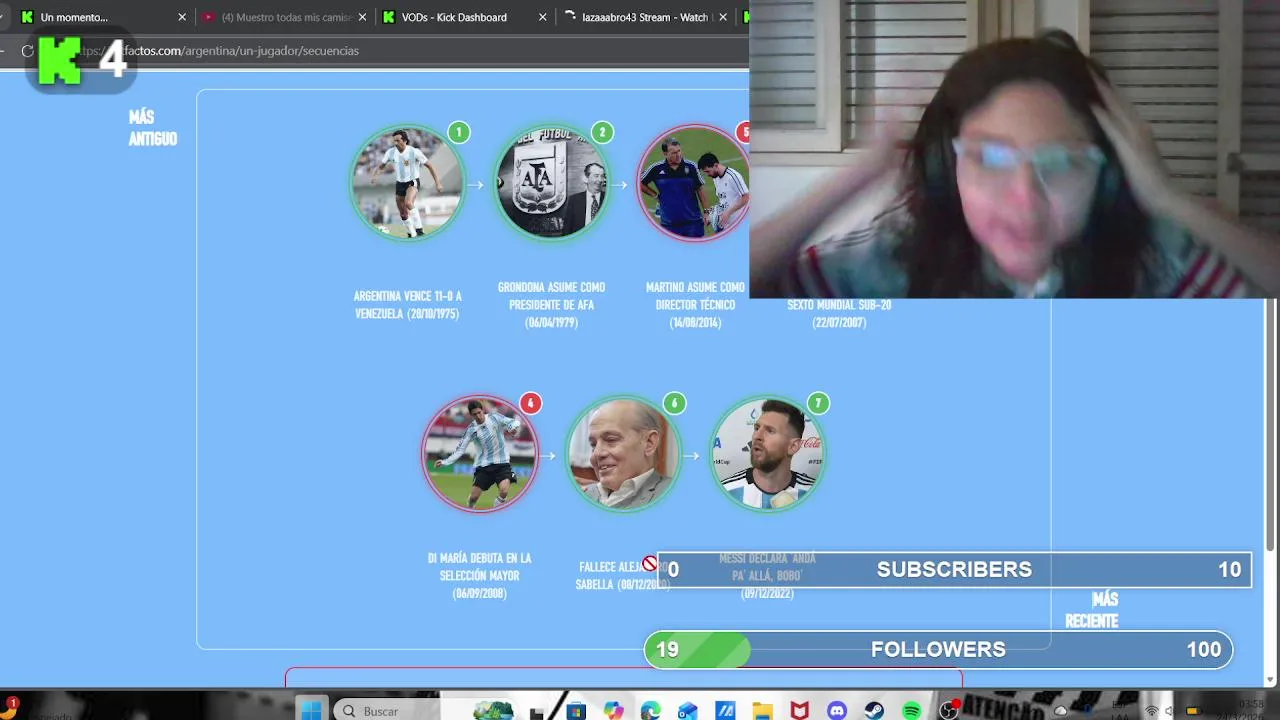Open Outlook from the taskbar
Viewport: 1280px width, 720px height.
pyautogui.click(x=688, y=711)
